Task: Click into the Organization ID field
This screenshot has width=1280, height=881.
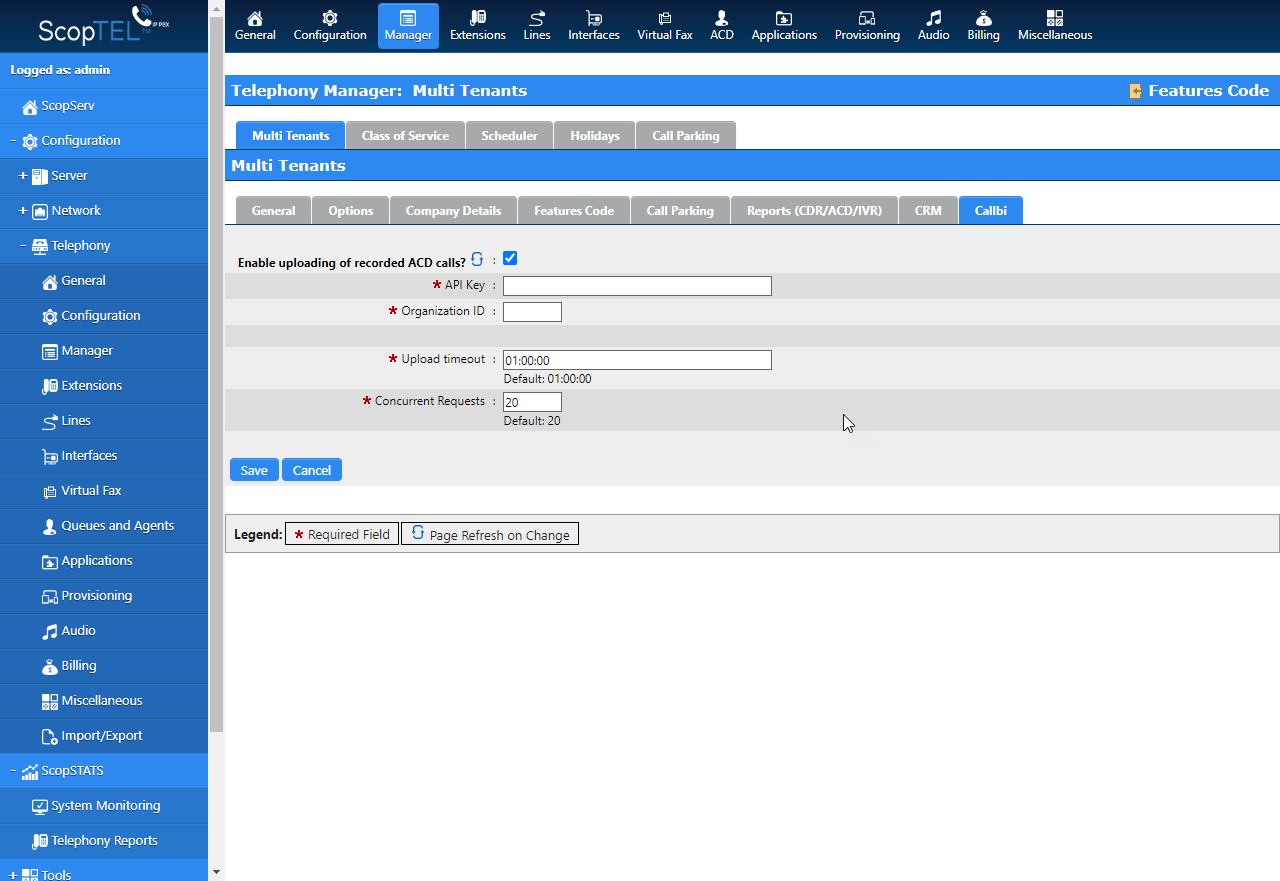Action: pyautogui.click(x=532, y=312)
